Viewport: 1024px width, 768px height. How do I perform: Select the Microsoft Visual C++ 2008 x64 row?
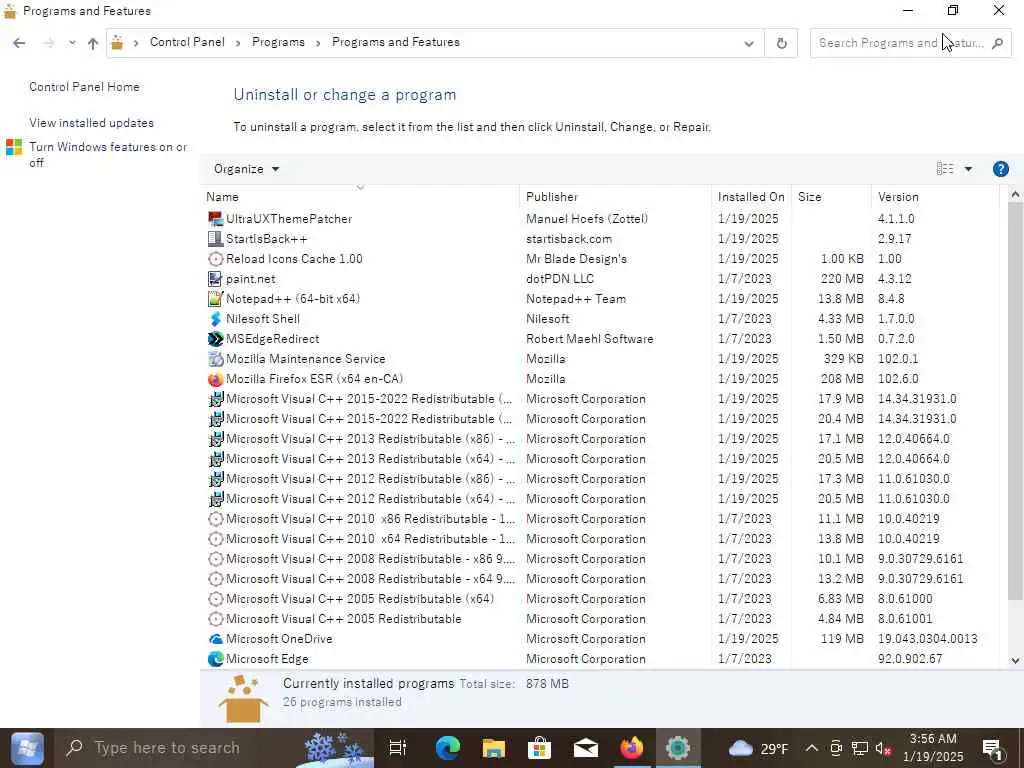(600, 579)
